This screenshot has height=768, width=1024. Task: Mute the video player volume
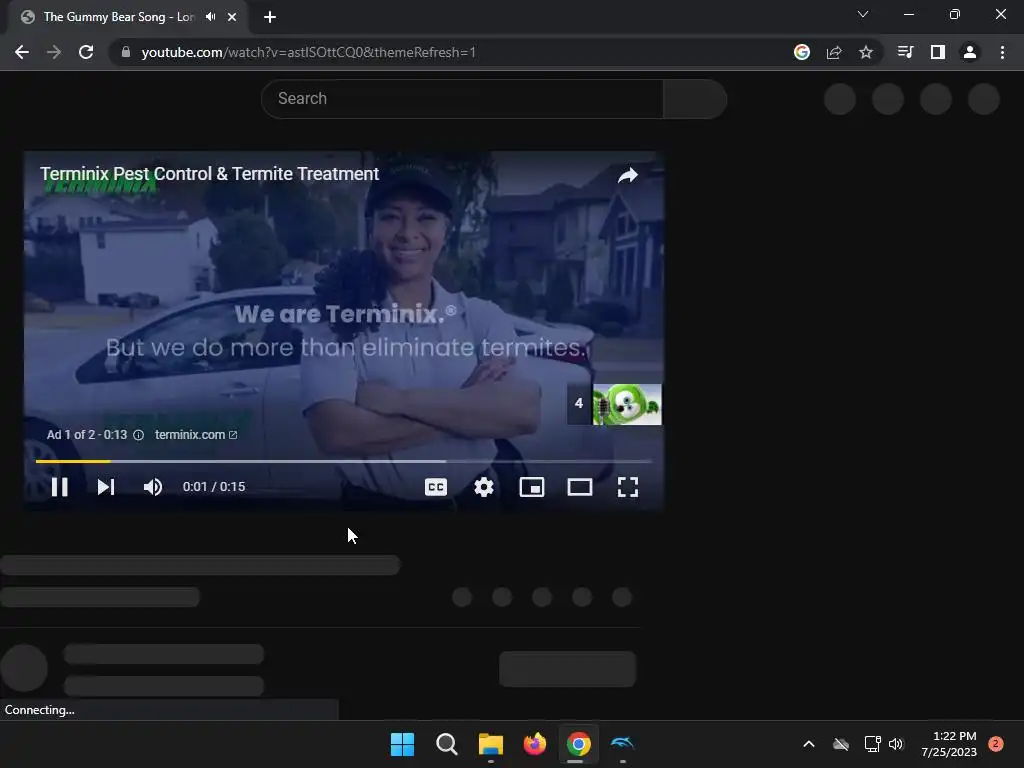click(153, 487)
